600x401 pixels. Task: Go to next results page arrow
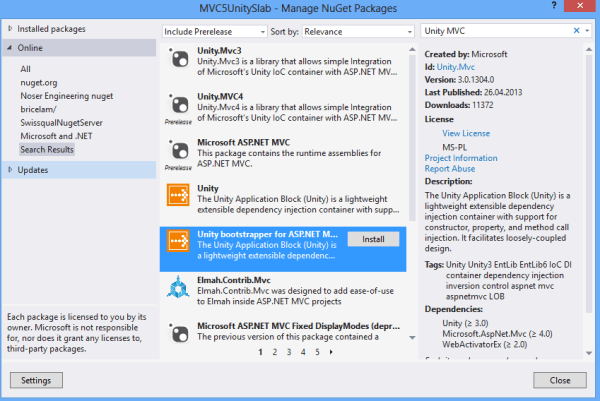331,352
